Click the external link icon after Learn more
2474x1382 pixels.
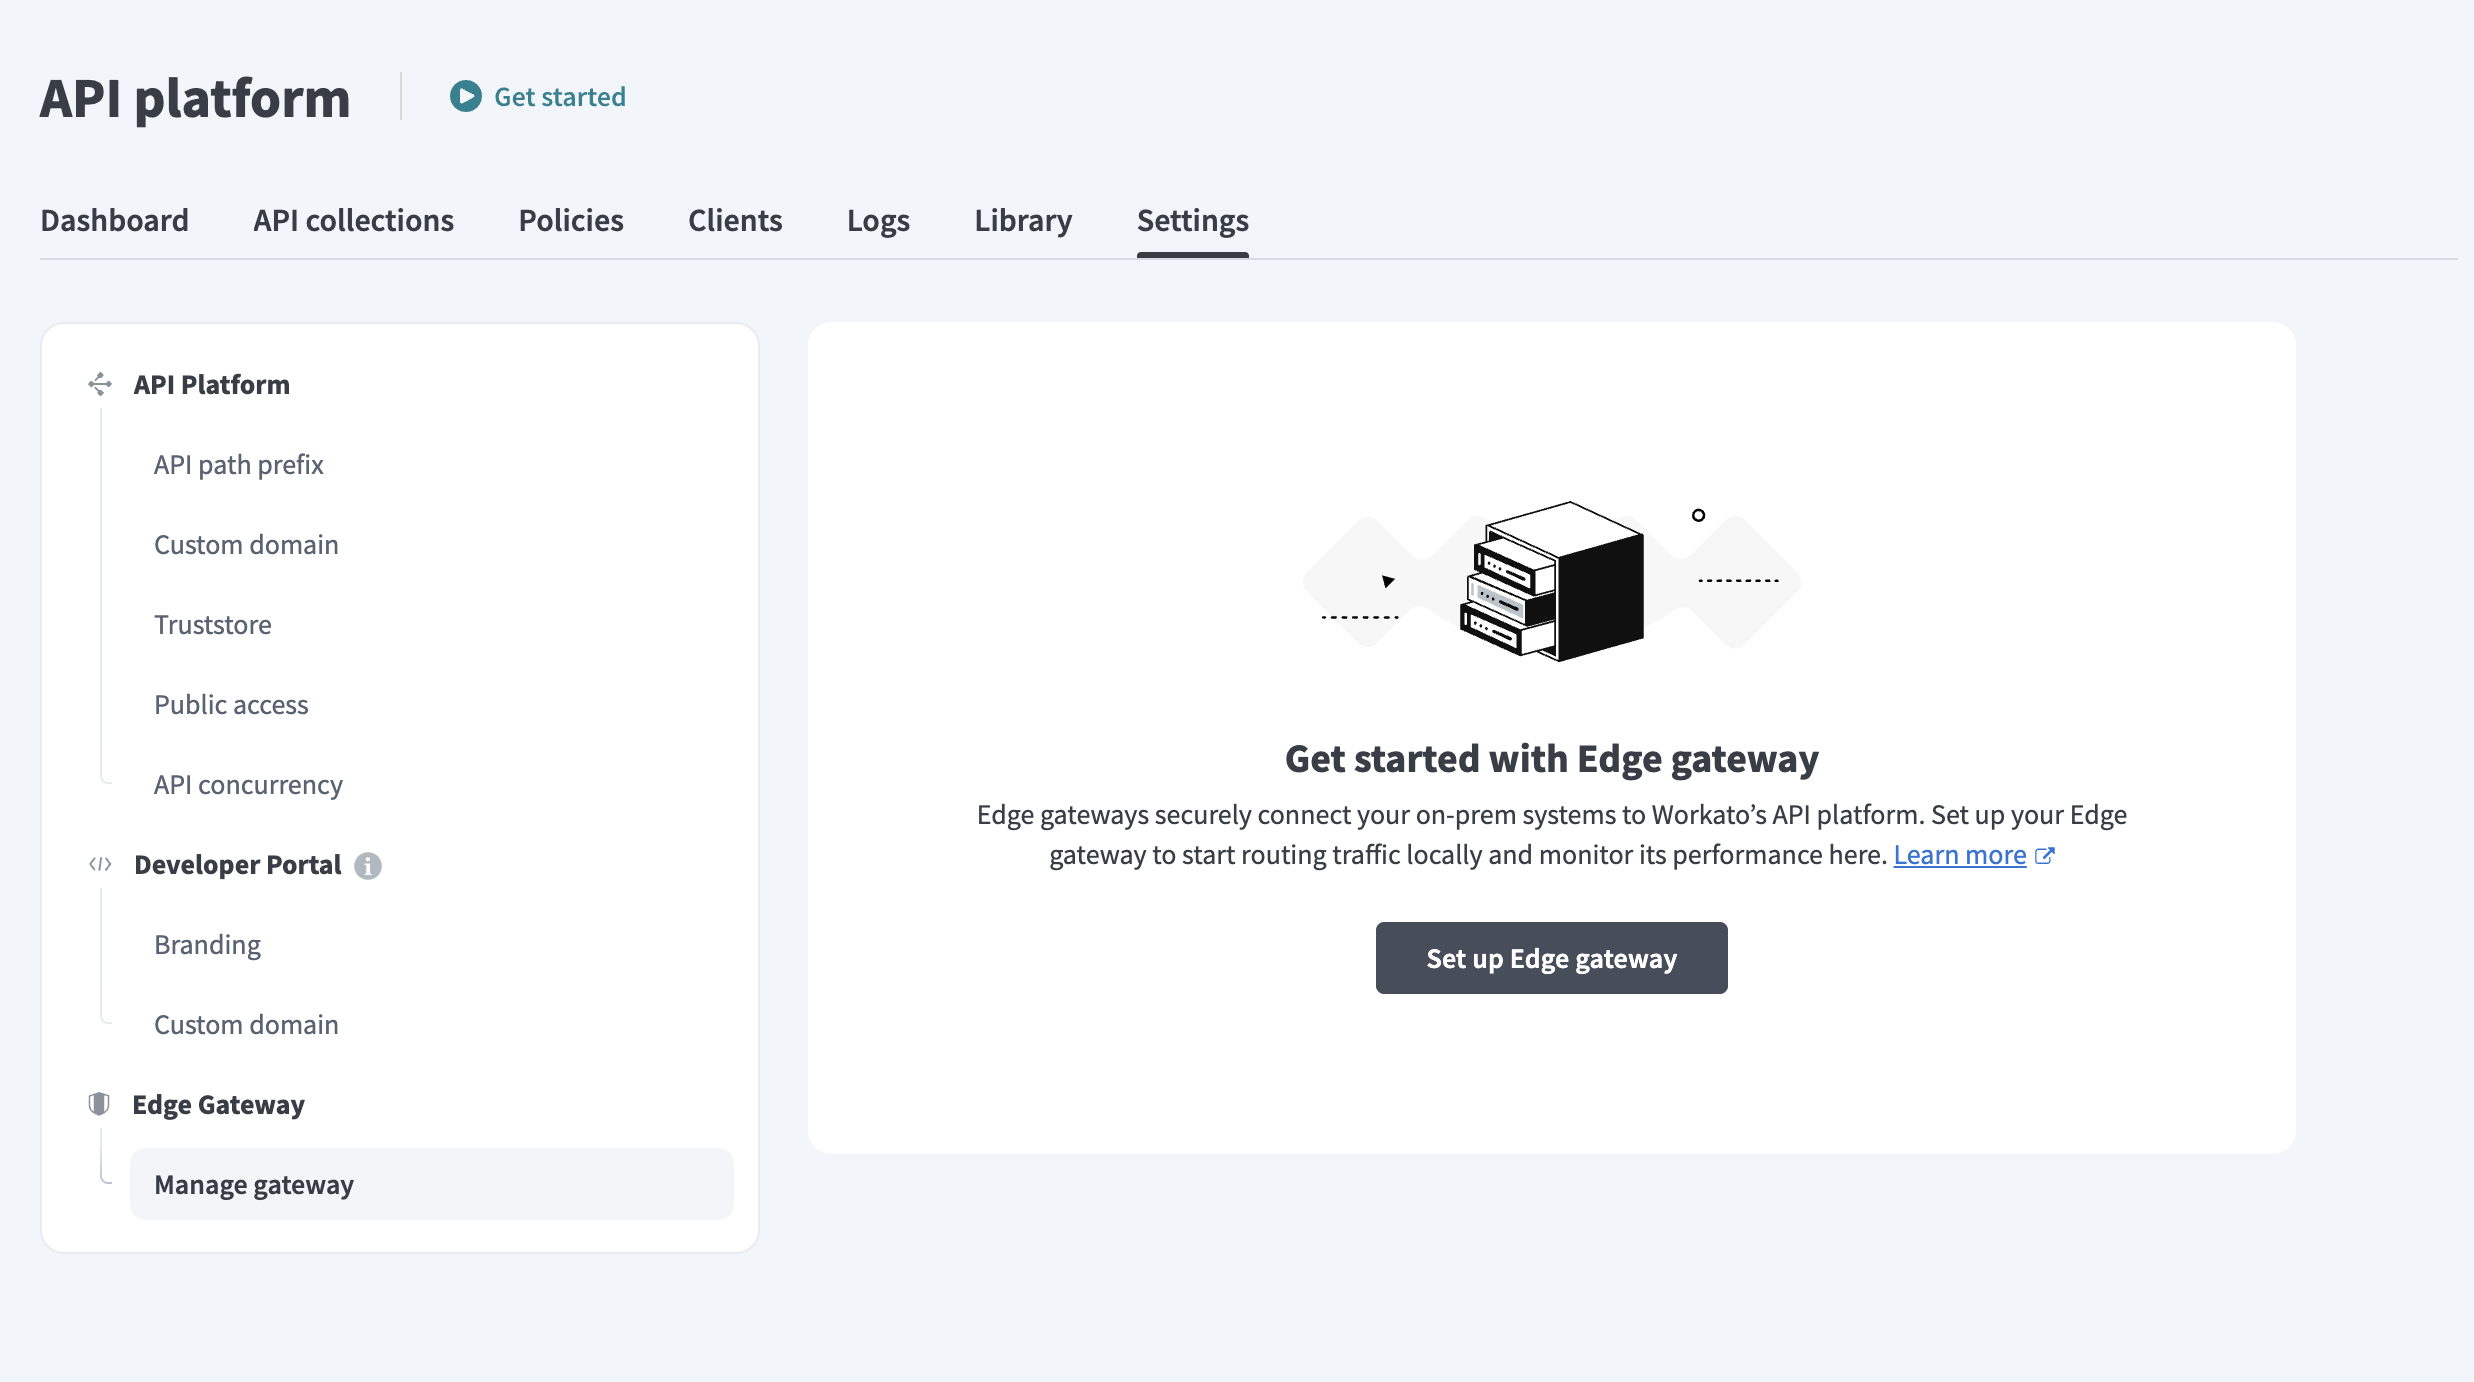[x=2045, y=854]
